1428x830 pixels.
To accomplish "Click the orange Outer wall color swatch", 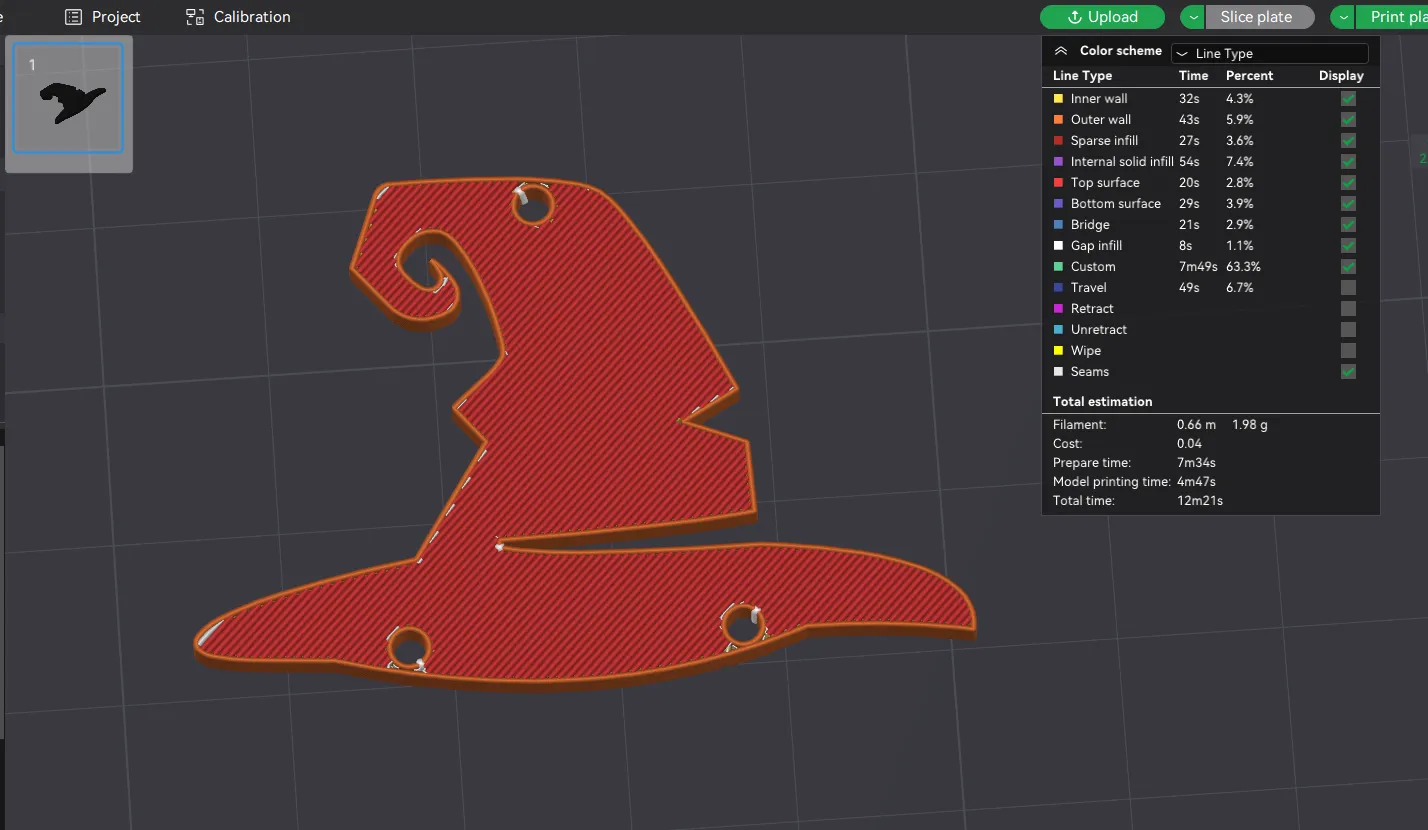I will tap(1058, 120).
